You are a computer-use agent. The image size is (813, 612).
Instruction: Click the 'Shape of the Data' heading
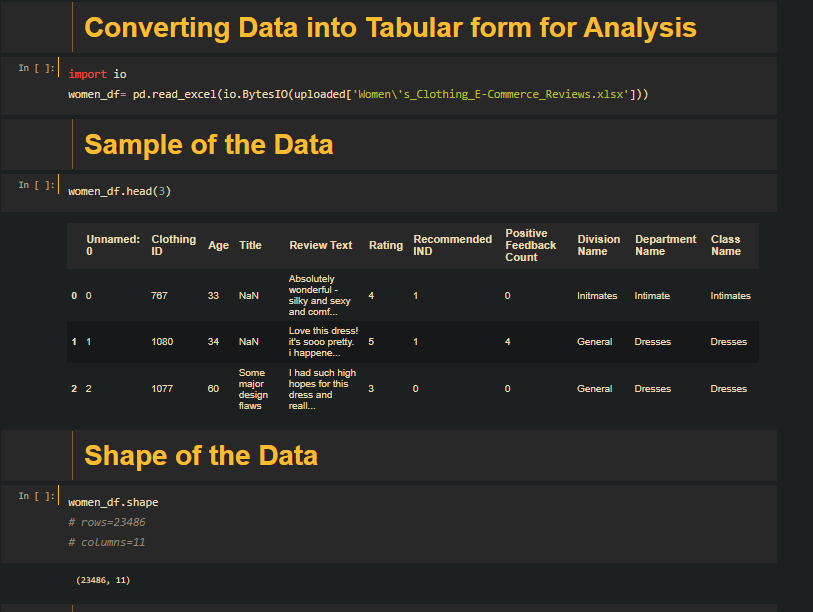(x=201, y=456)
